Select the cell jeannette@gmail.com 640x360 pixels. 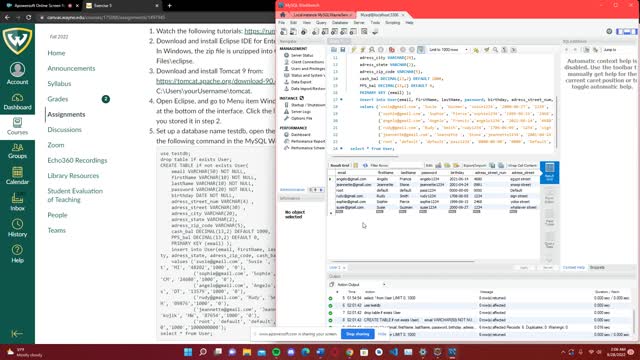click(x=354, y=184)
